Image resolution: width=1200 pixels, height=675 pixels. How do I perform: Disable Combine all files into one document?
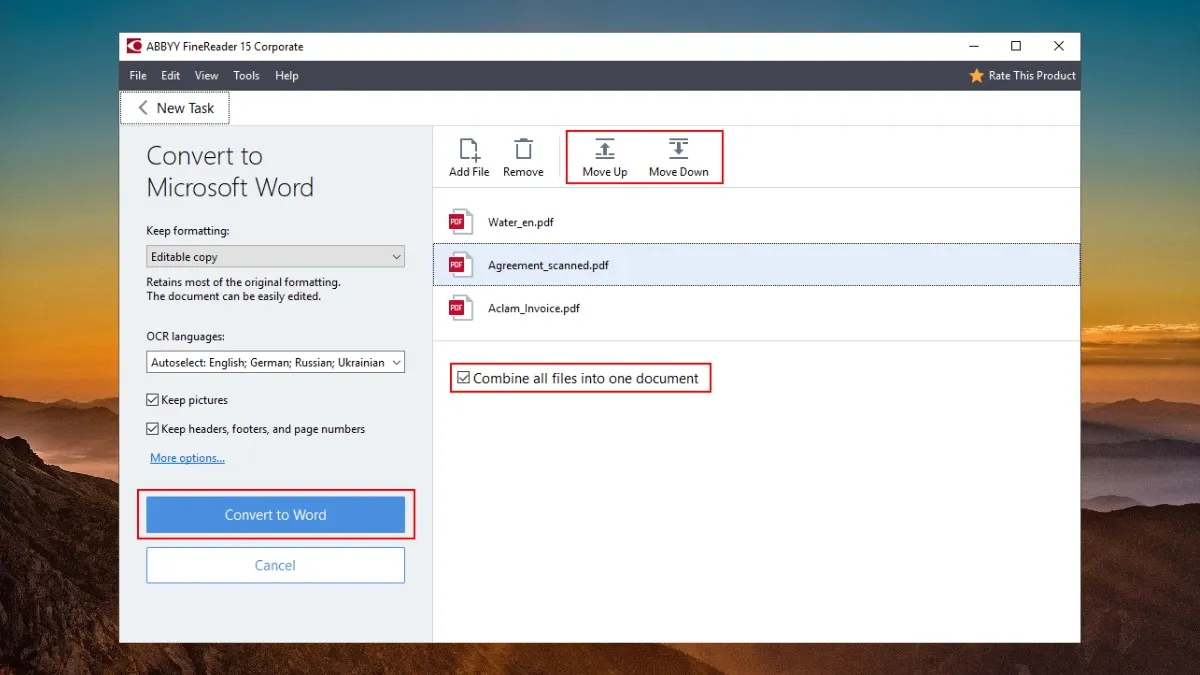click(x=463, y=378)
